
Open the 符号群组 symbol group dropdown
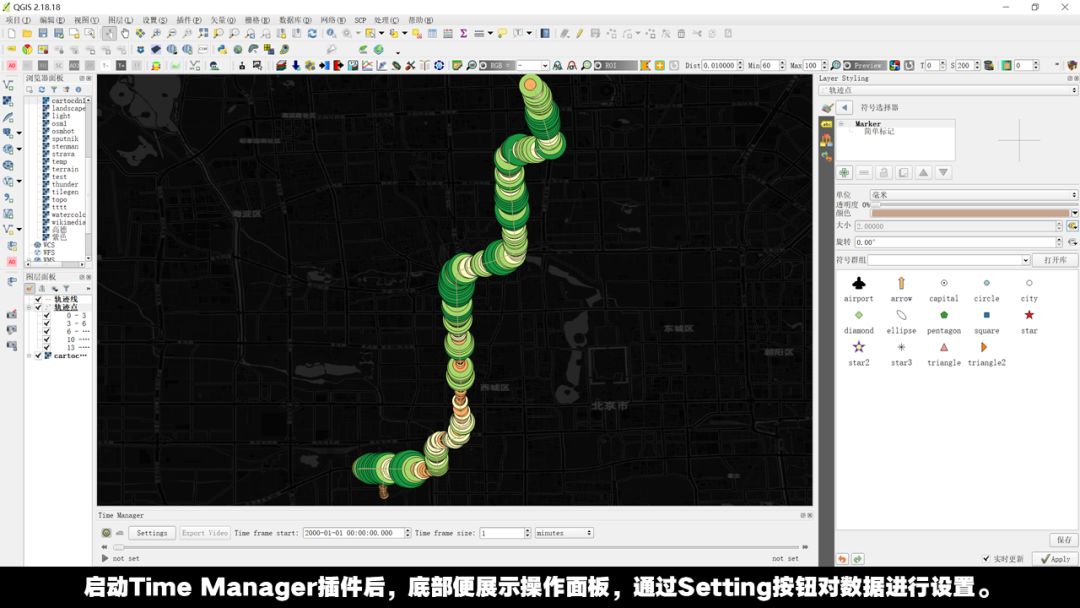[948, 260]
